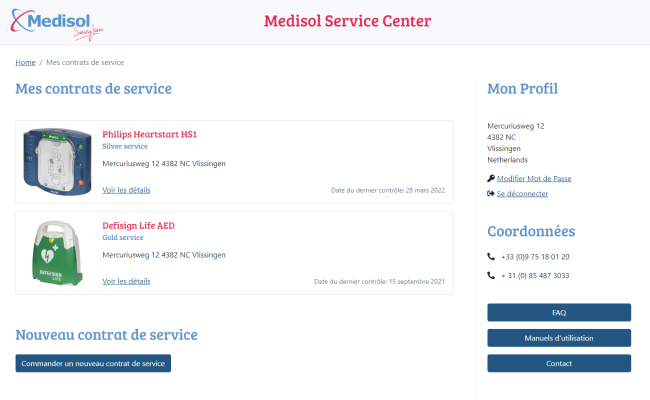Open the Defisign Life AED device image

coord(57,253)
